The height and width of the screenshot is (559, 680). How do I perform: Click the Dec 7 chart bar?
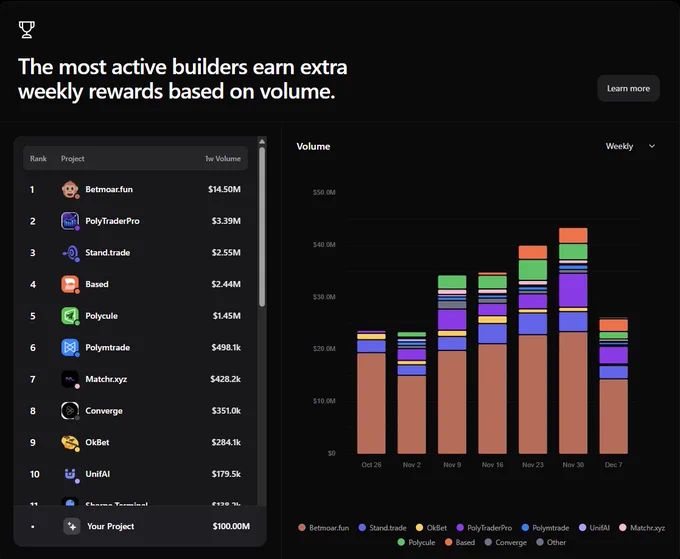click(613, 386)
